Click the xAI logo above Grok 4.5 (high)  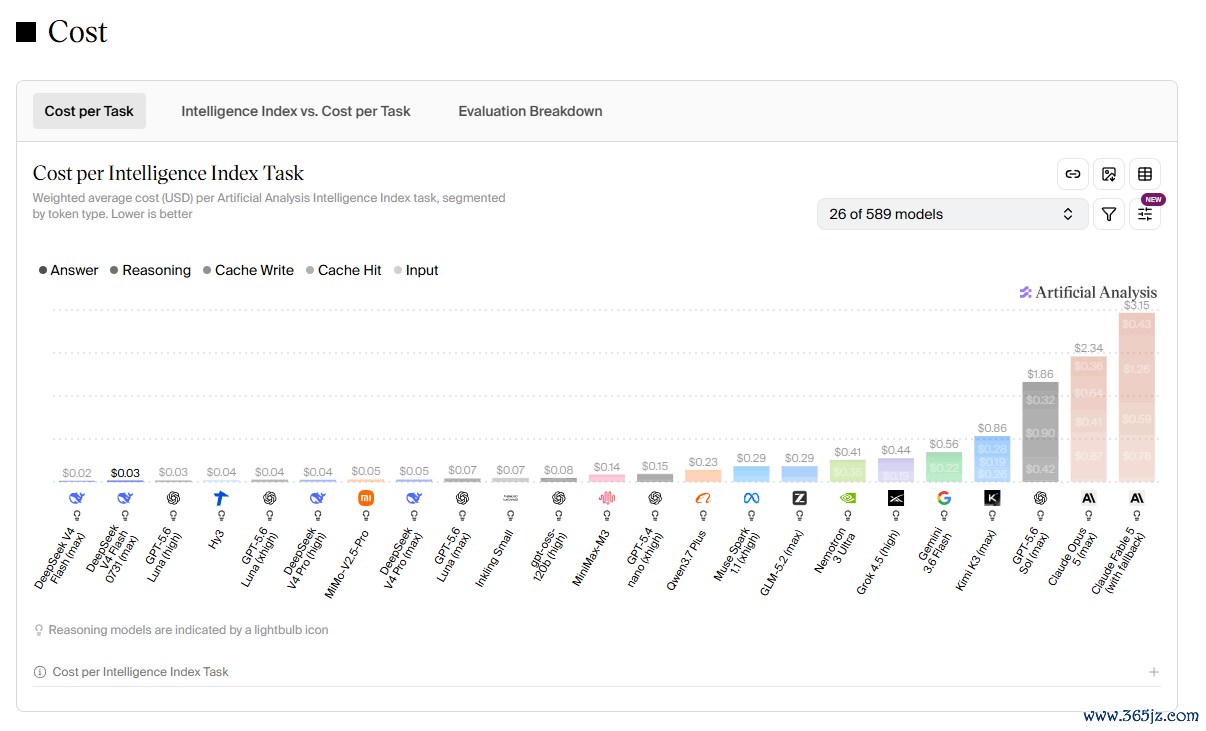click(896, 498)
